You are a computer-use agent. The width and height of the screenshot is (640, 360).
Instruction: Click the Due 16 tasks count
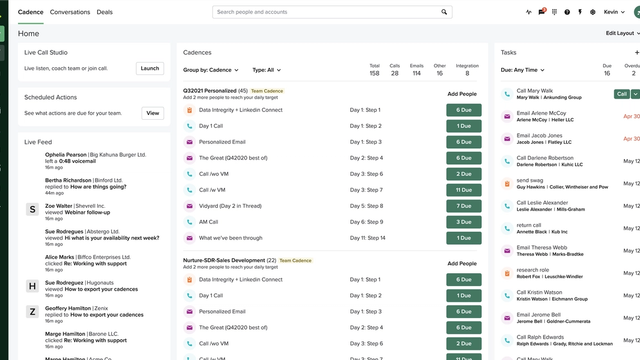(x=607, y=70)
